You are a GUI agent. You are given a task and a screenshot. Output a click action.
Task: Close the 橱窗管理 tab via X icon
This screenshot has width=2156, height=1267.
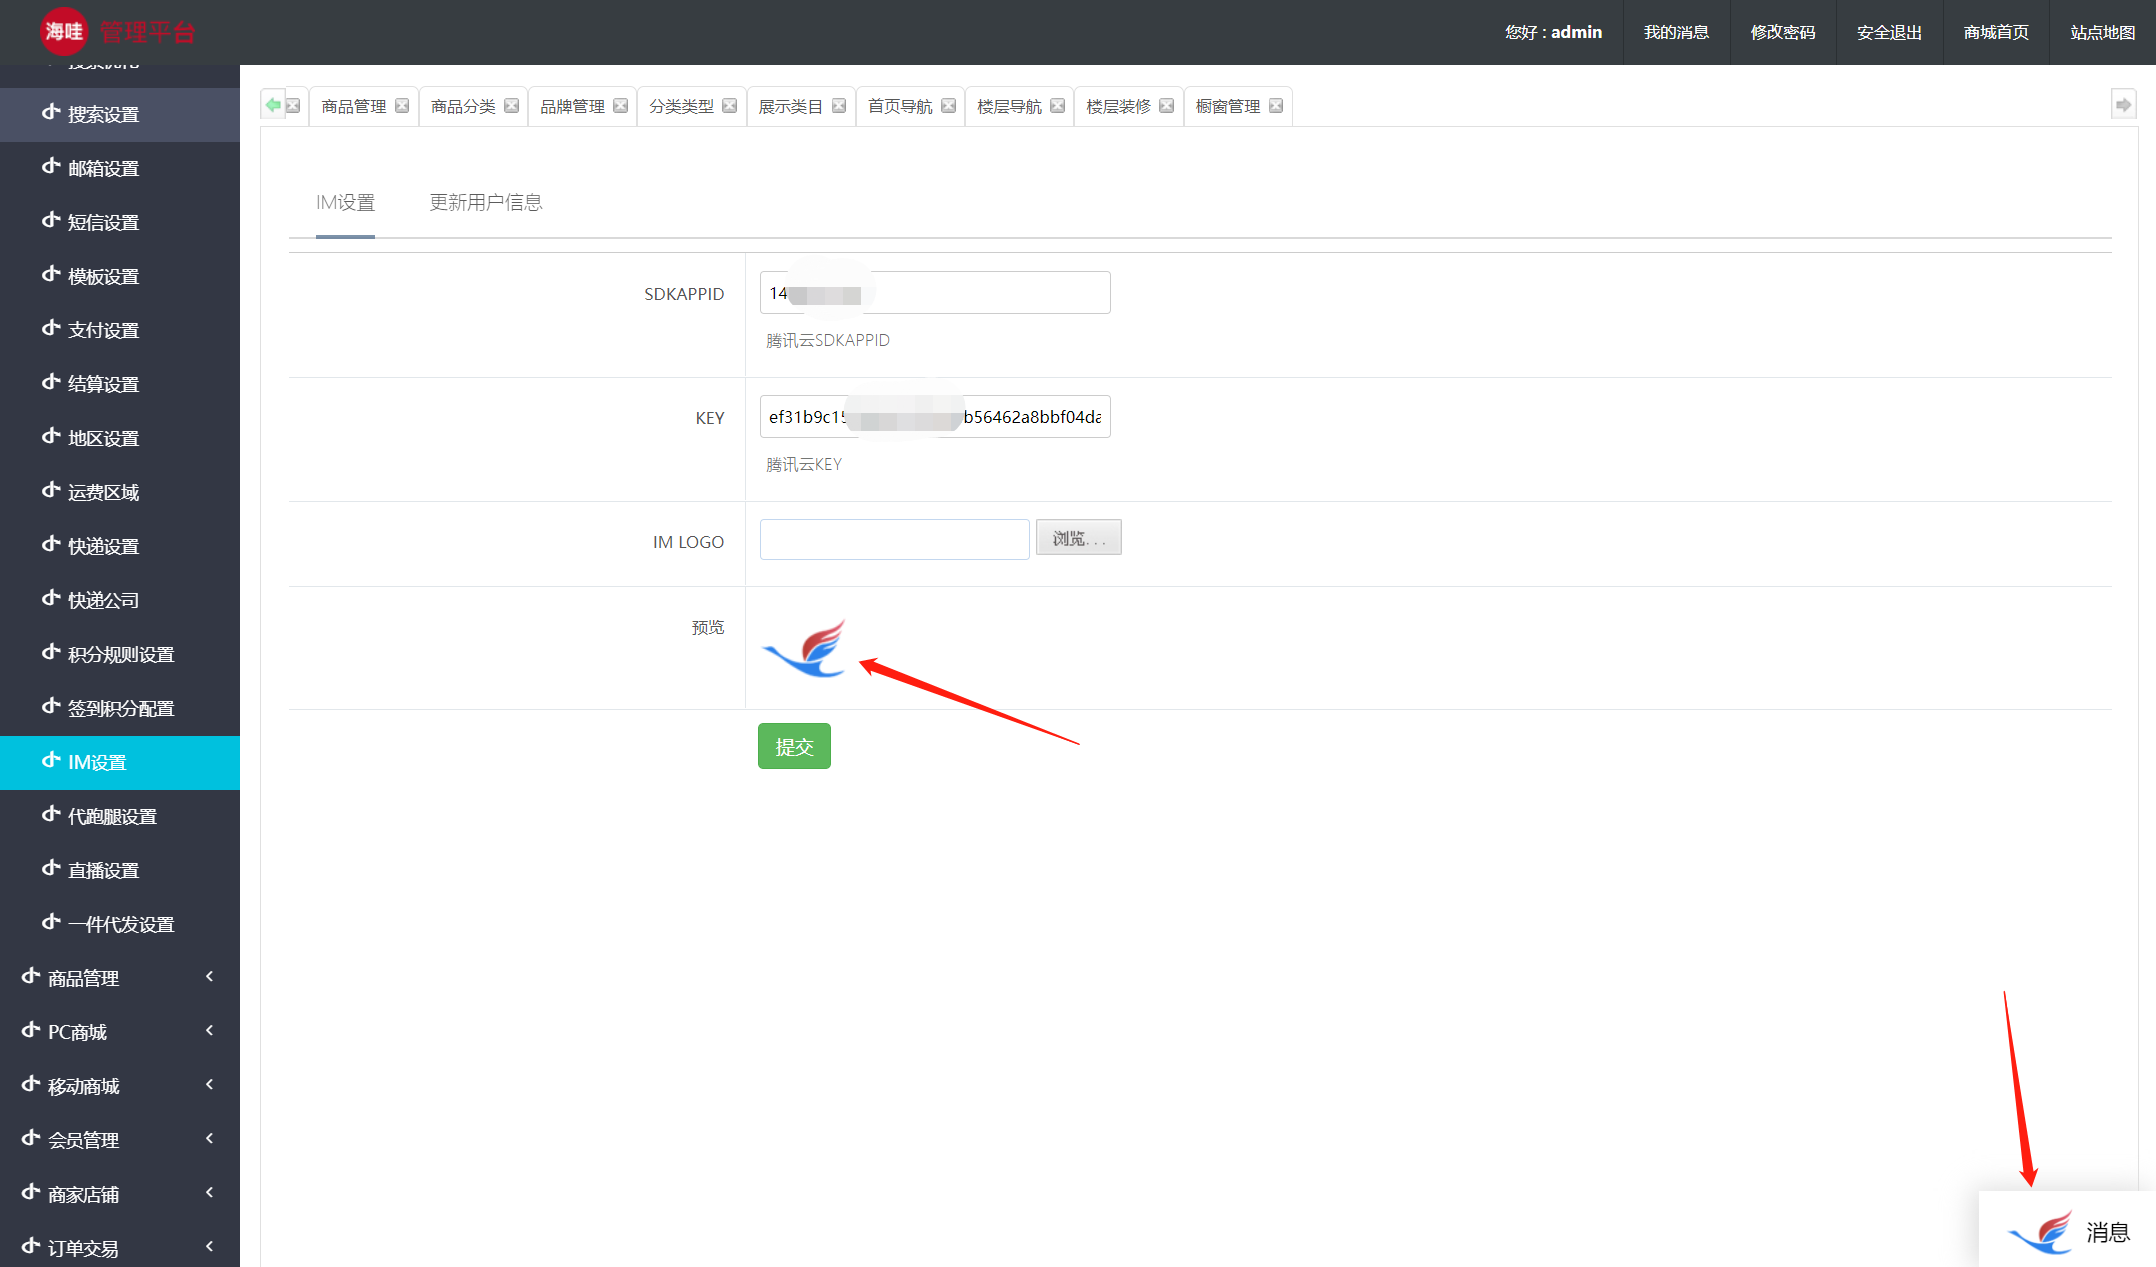pos(1276,106)
